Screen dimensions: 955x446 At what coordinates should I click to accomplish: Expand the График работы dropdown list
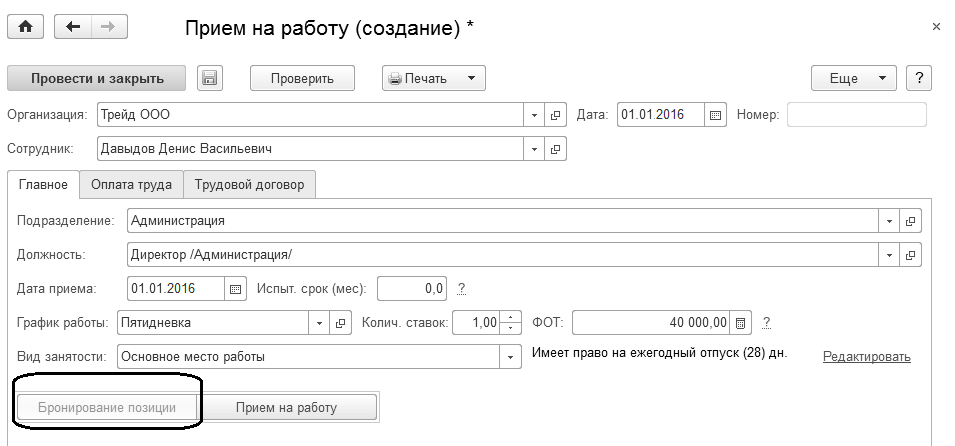click(x=319, y=324)
